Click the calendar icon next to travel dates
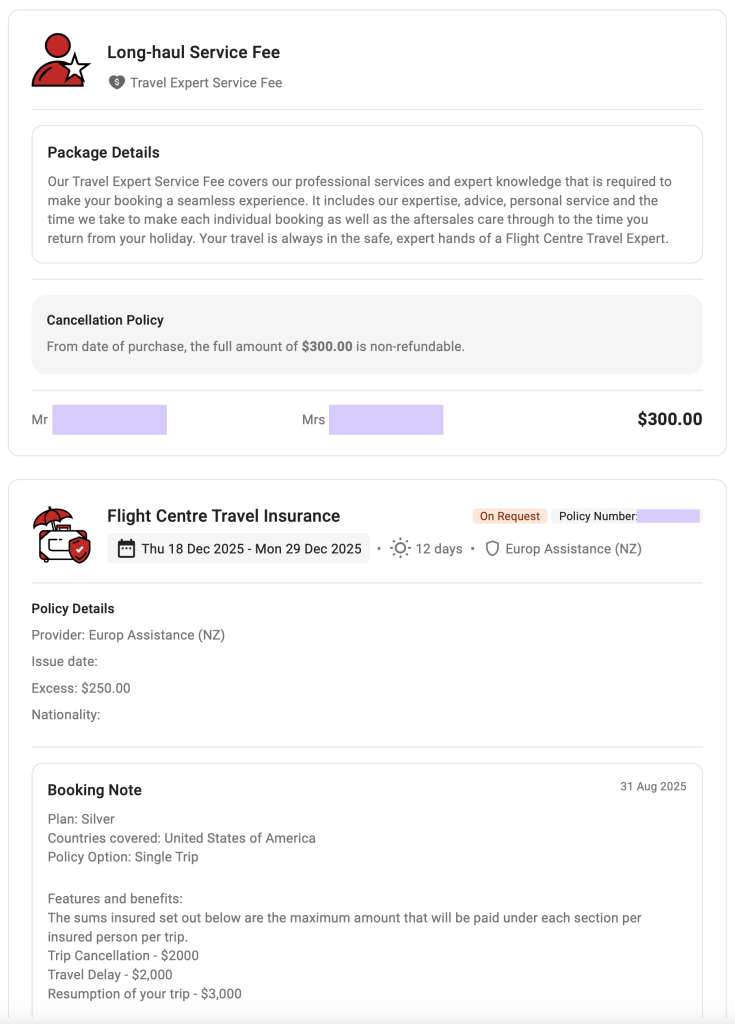Screen dimensions: 735x1024 (126, 549)
